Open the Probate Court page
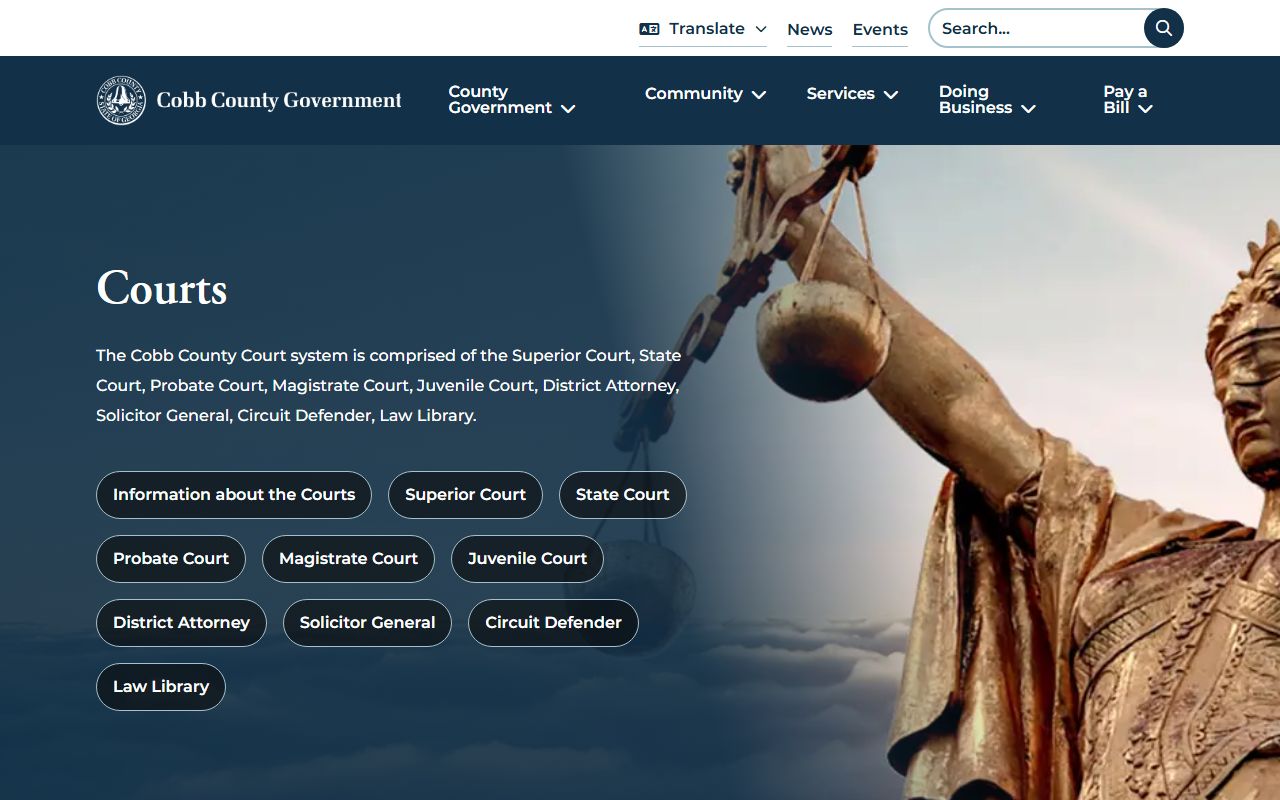The height and width of the screenshot is (800, 1280). 171,559
